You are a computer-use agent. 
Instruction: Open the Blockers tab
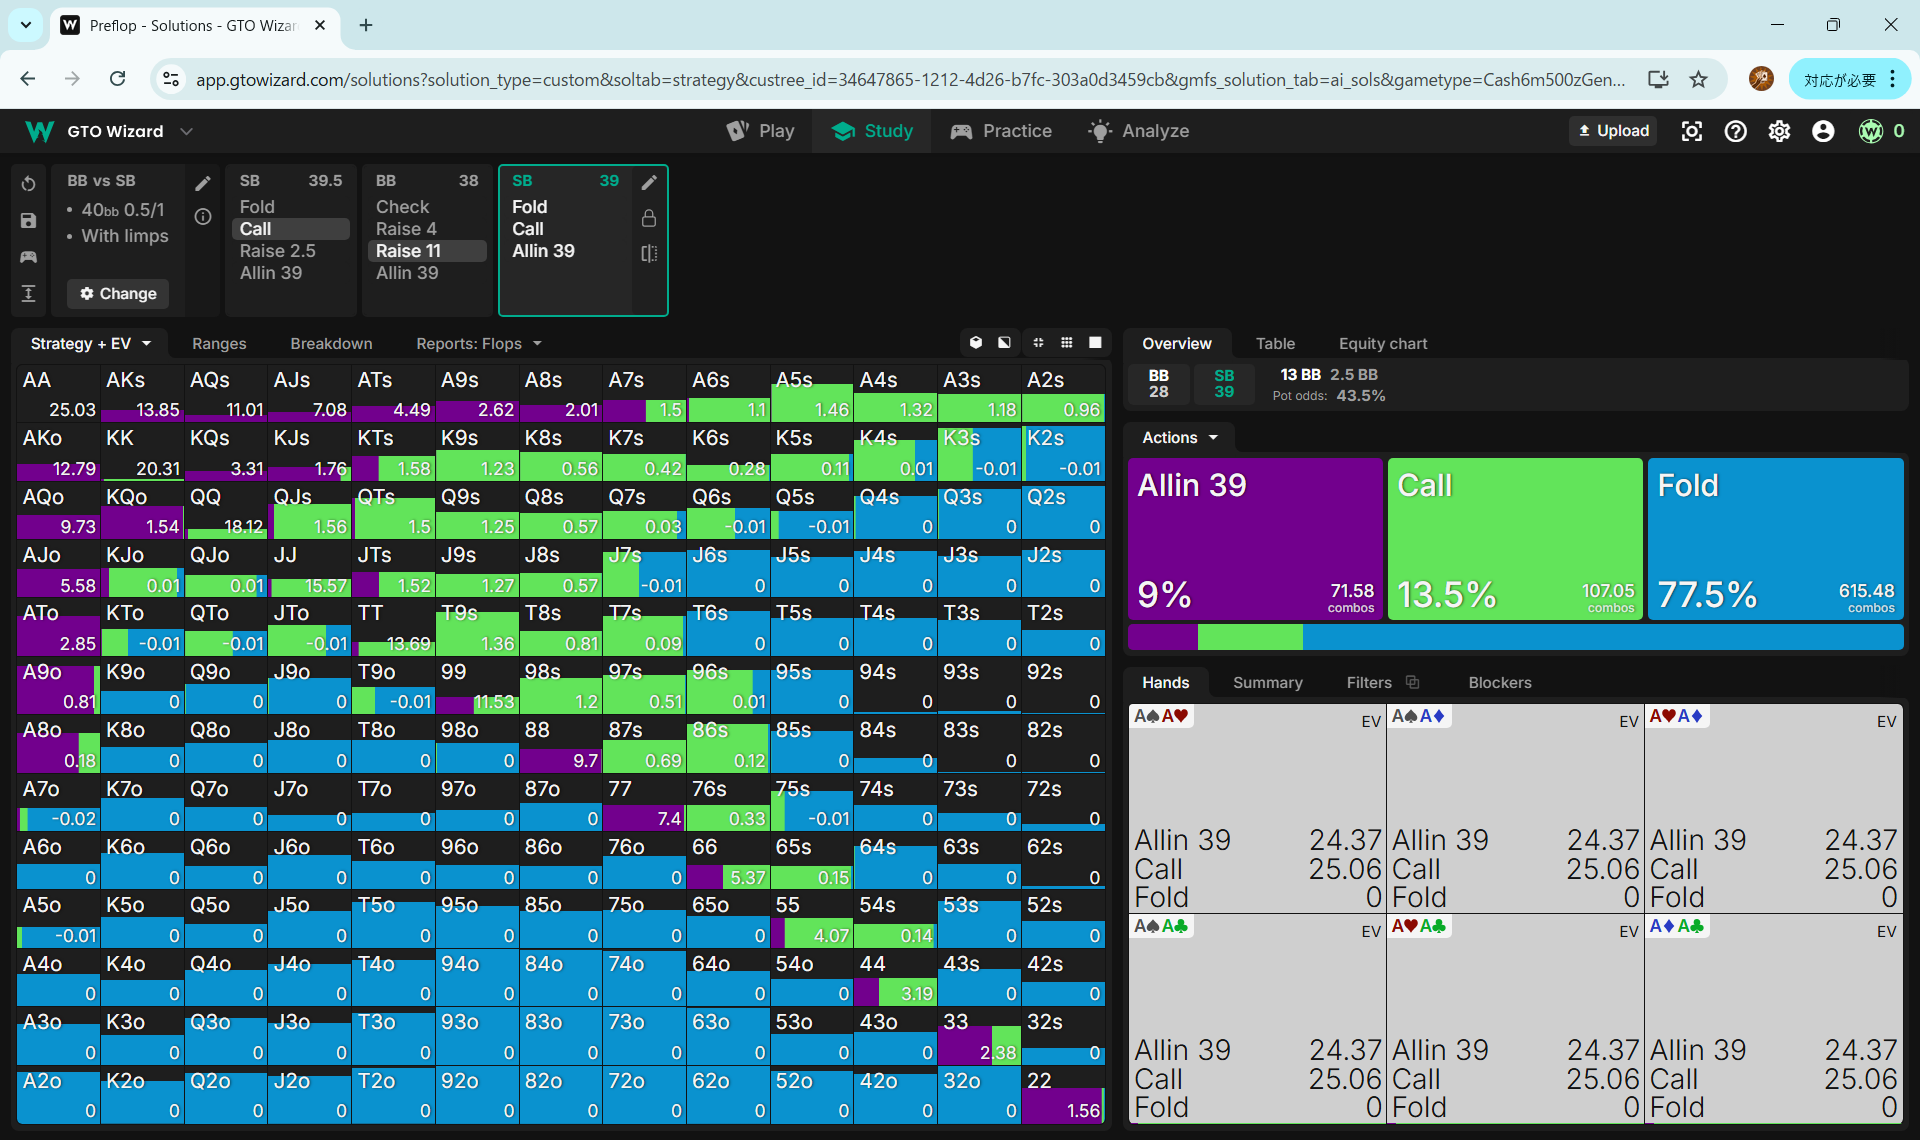pyautogui.click(x=1499, y=682)
